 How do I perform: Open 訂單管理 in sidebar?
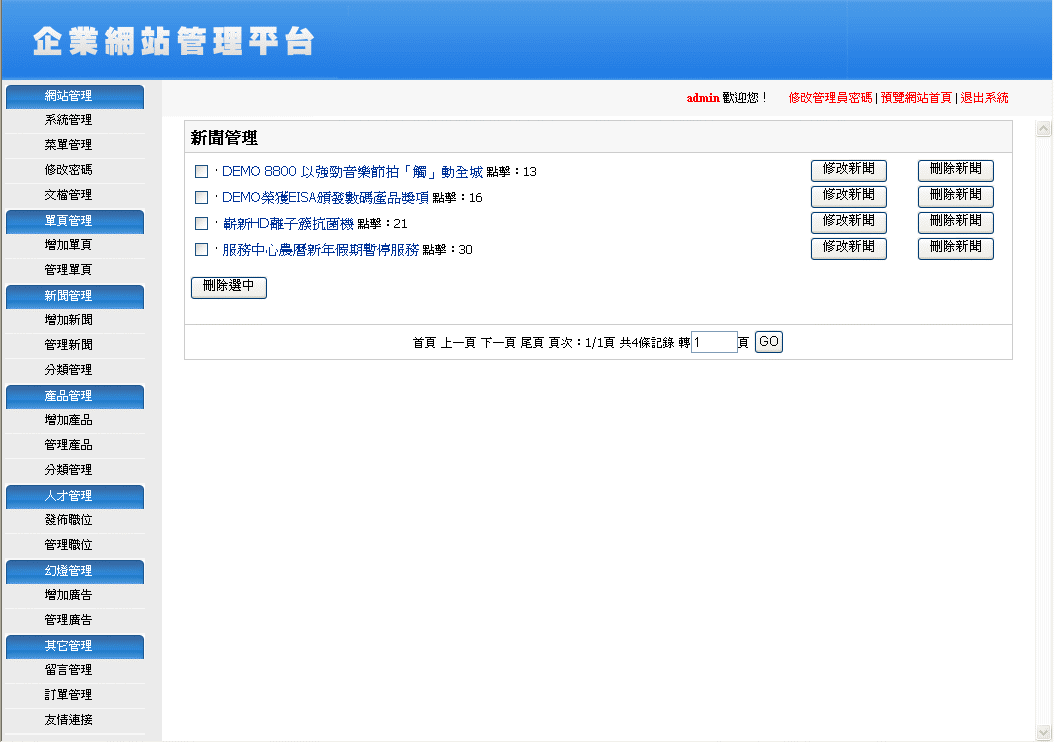pyautogui.click(x=68, y=695)
